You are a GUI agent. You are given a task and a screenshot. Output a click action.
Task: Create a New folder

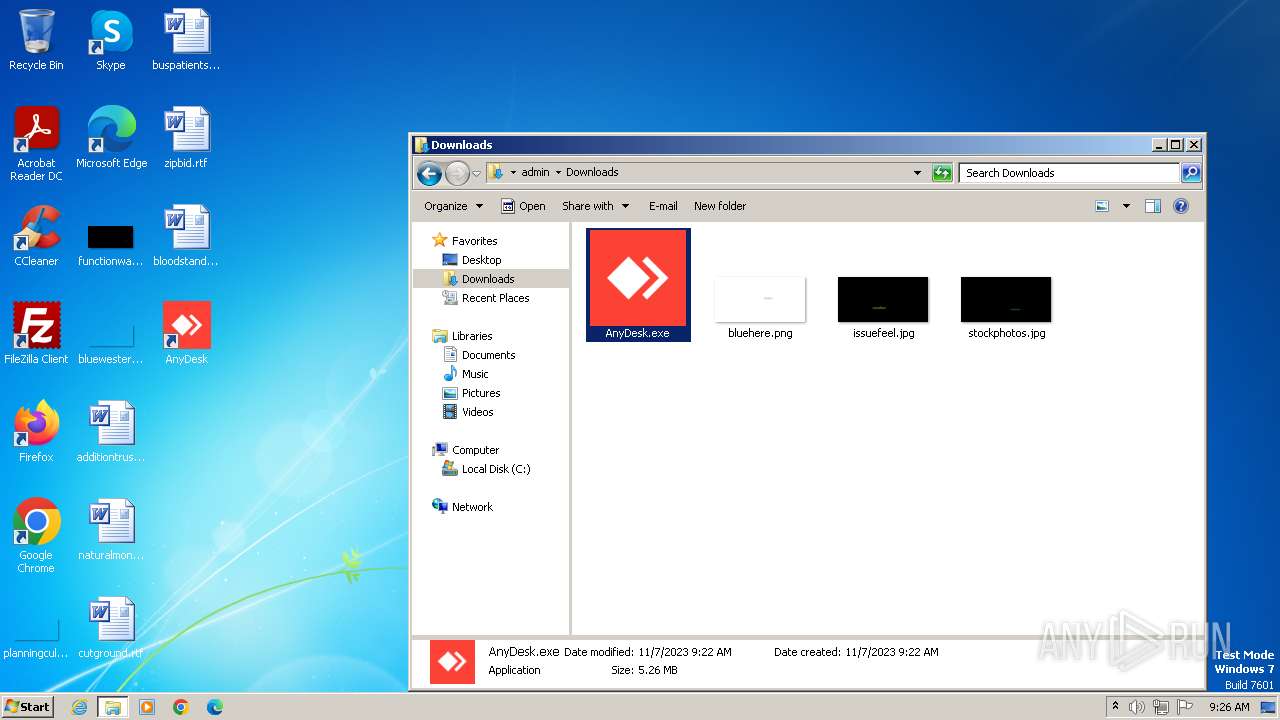(x=720, y=206)
